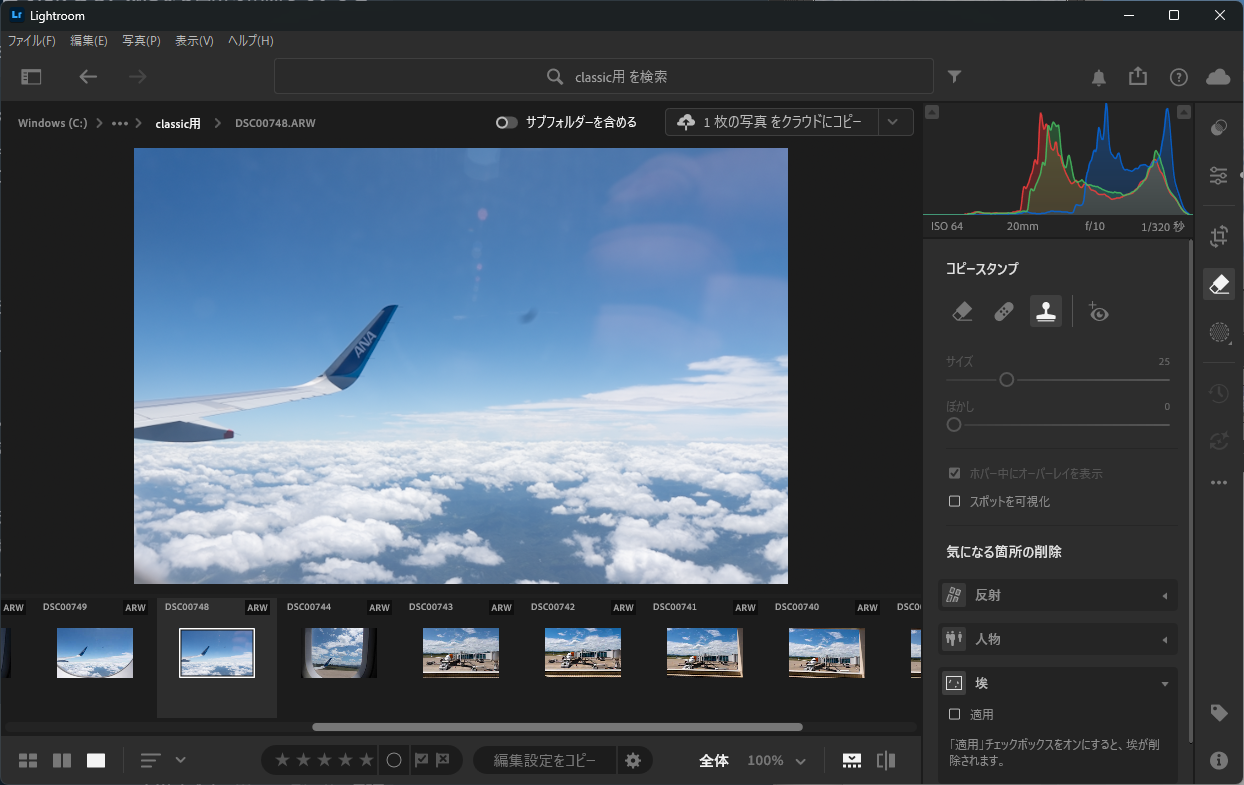Open the ヘルプ(H) menu
This screenshot has height=785, width=1244.
click(250, 41)
